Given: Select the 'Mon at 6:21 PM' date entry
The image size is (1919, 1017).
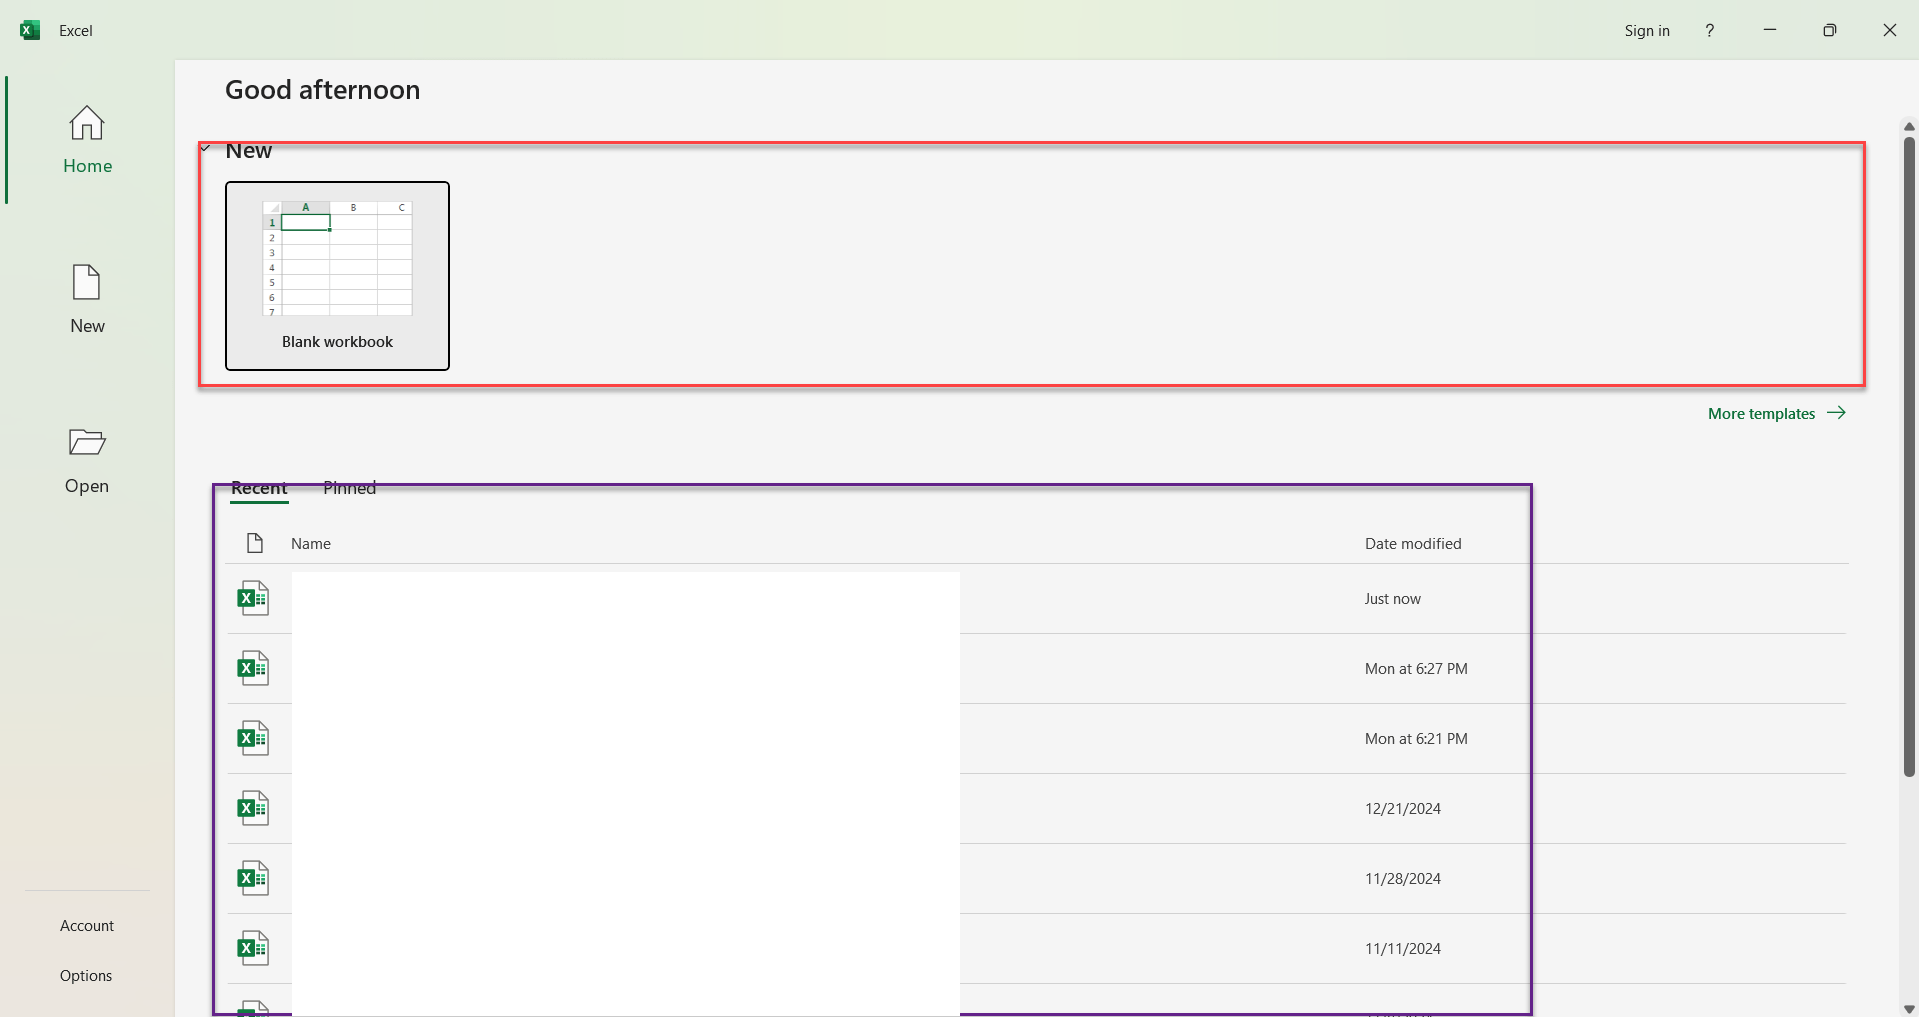Looking at the screenshot, I should pyautogui.click(x=1416, y=739).
